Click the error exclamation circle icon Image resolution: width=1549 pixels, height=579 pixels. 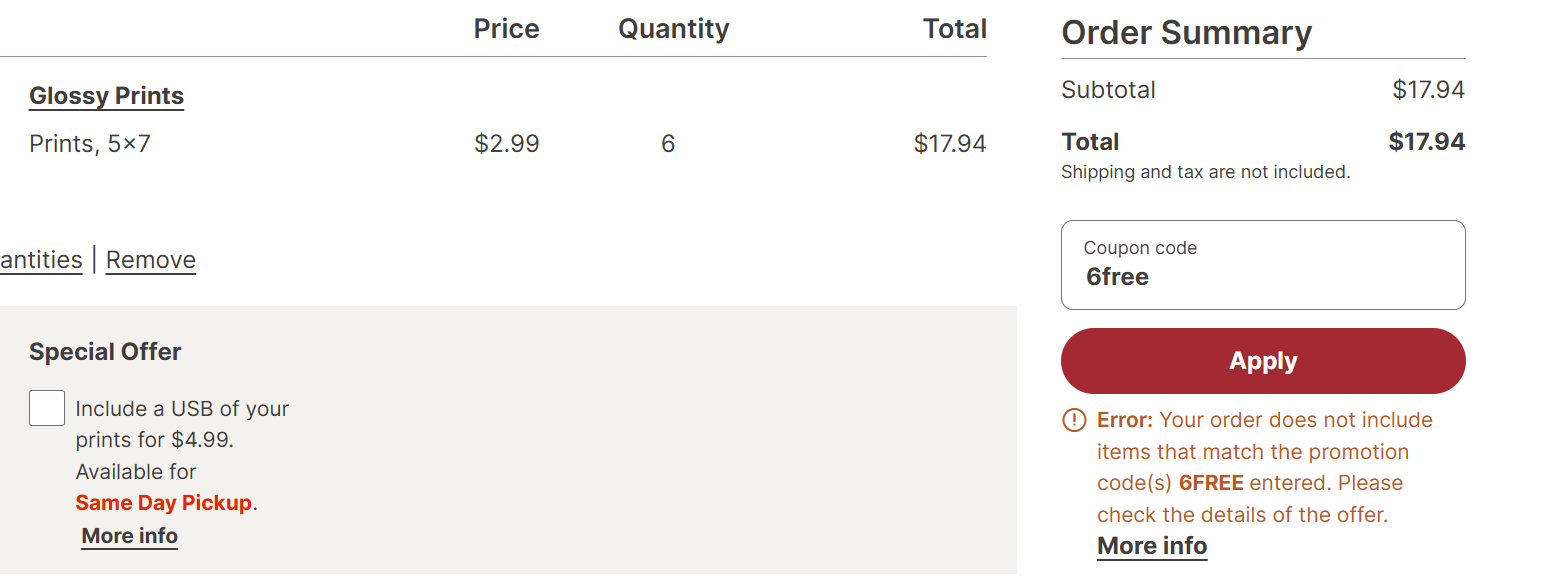tap(1073, 420)
